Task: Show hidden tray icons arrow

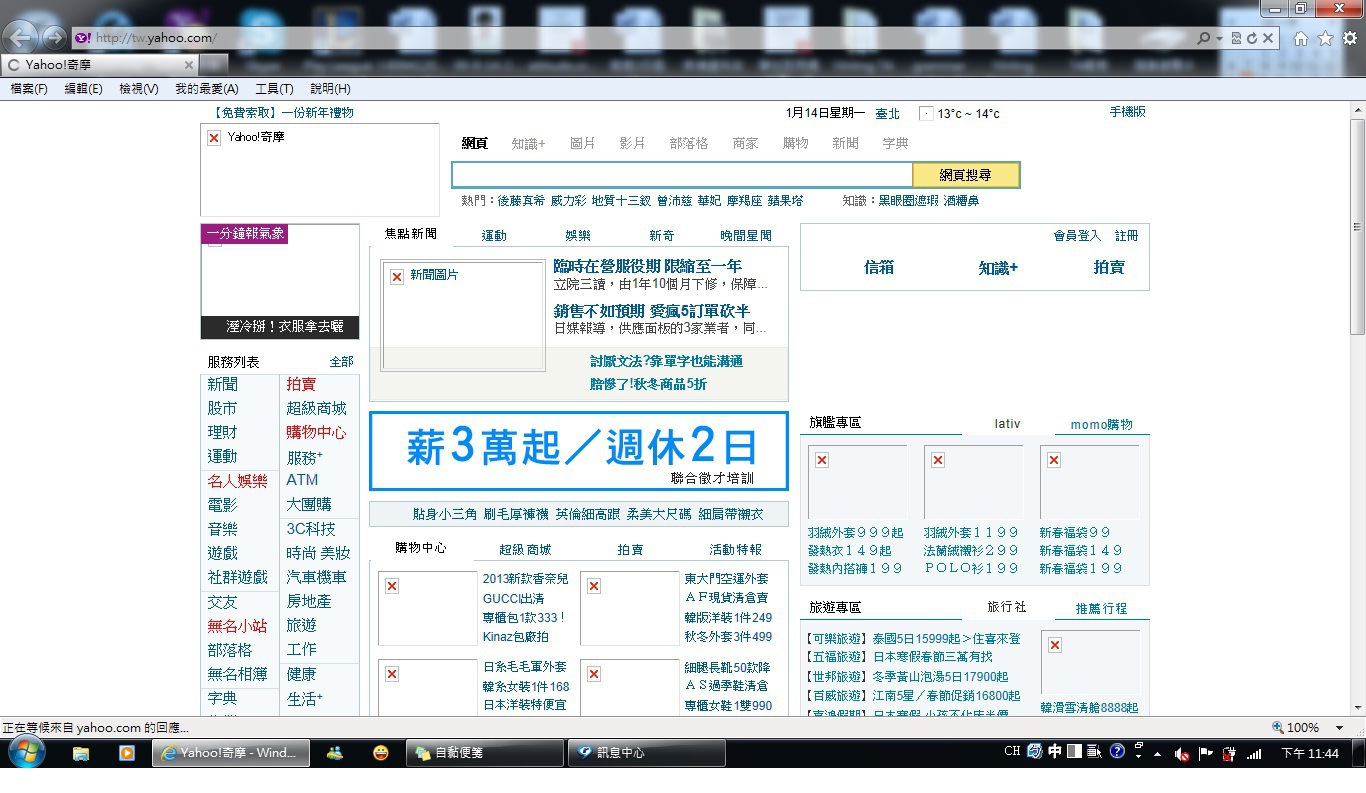Action: coord(1158,754)
